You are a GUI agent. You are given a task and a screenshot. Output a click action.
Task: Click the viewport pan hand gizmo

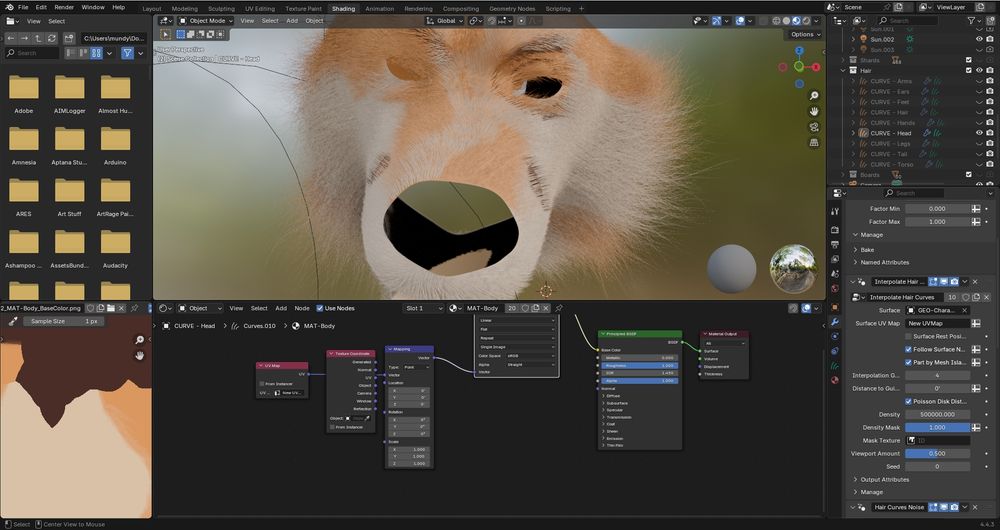[815, 110]
